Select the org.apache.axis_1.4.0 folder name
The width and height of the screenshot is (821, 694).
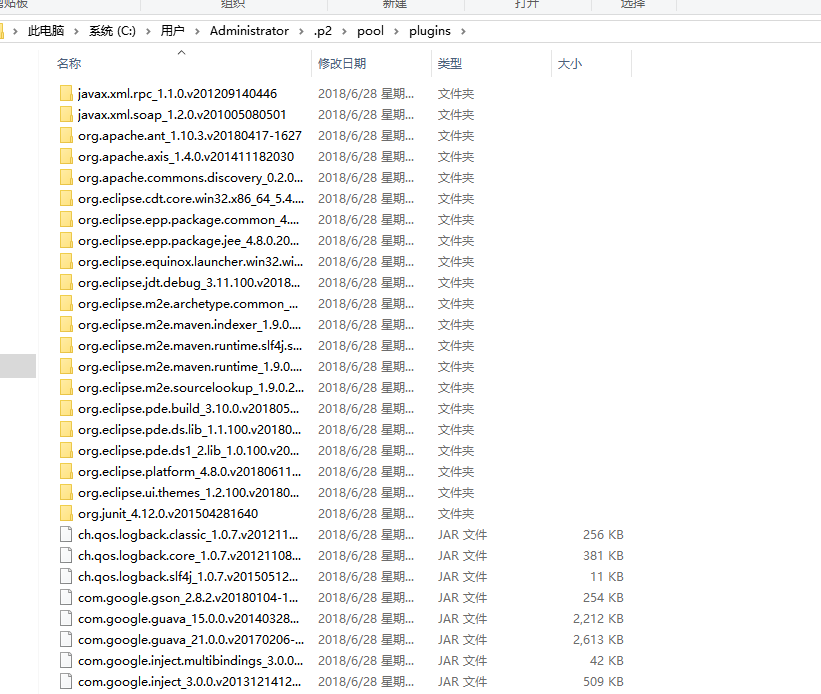point(185,157)
